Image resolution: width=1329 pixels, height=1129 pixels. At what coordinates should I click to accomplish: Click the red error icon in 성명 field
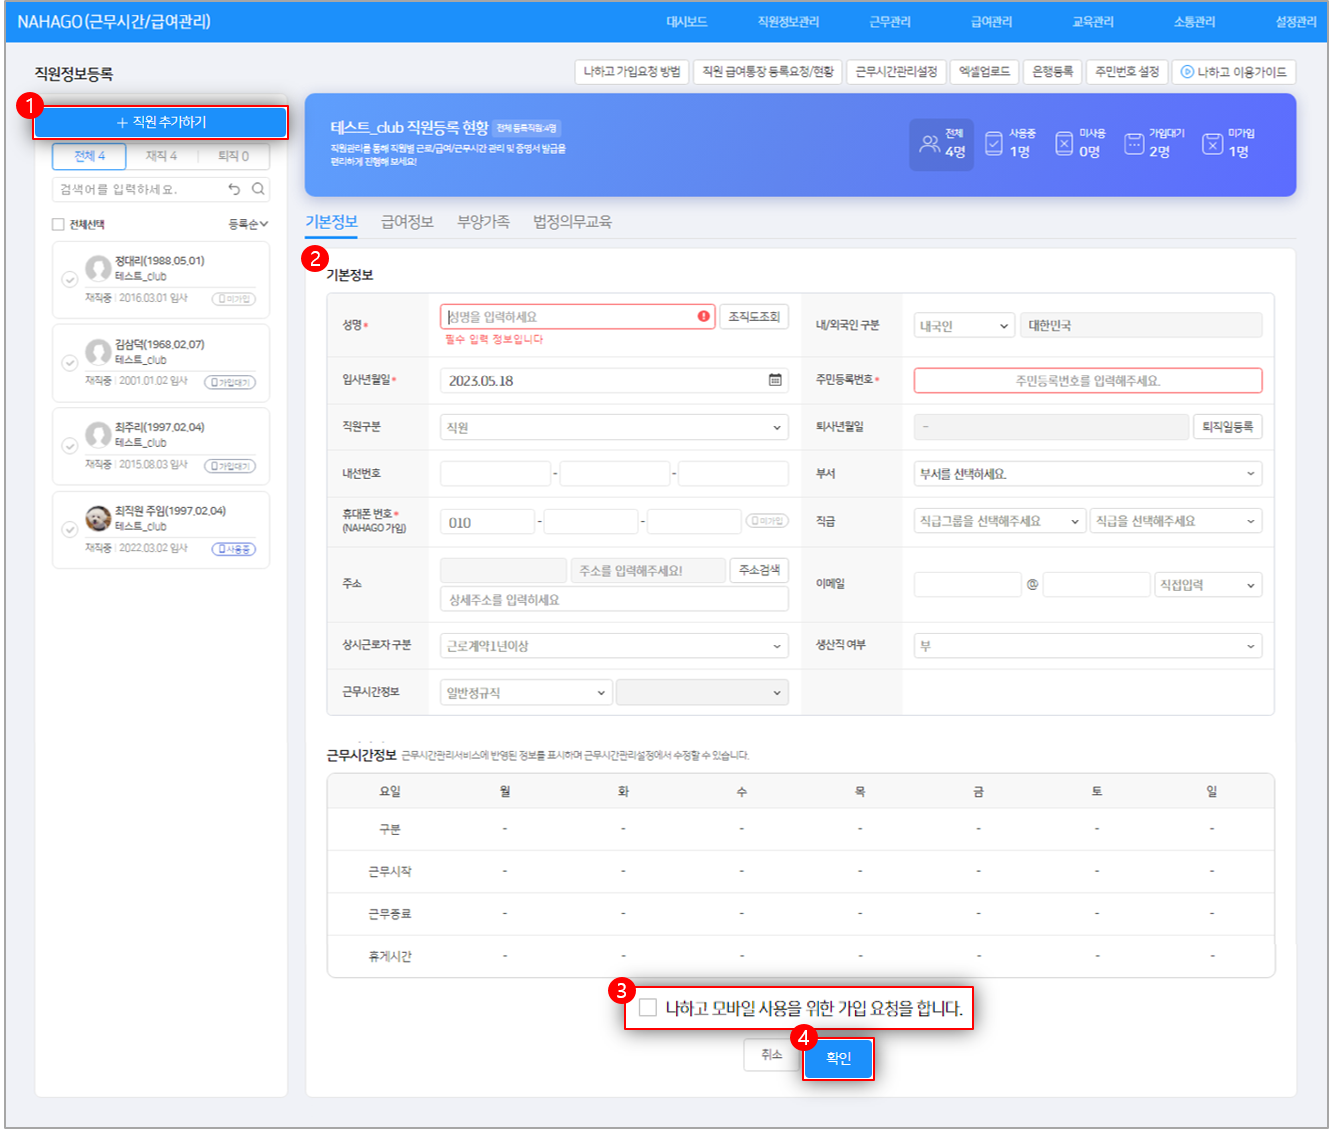click(704, 317)
